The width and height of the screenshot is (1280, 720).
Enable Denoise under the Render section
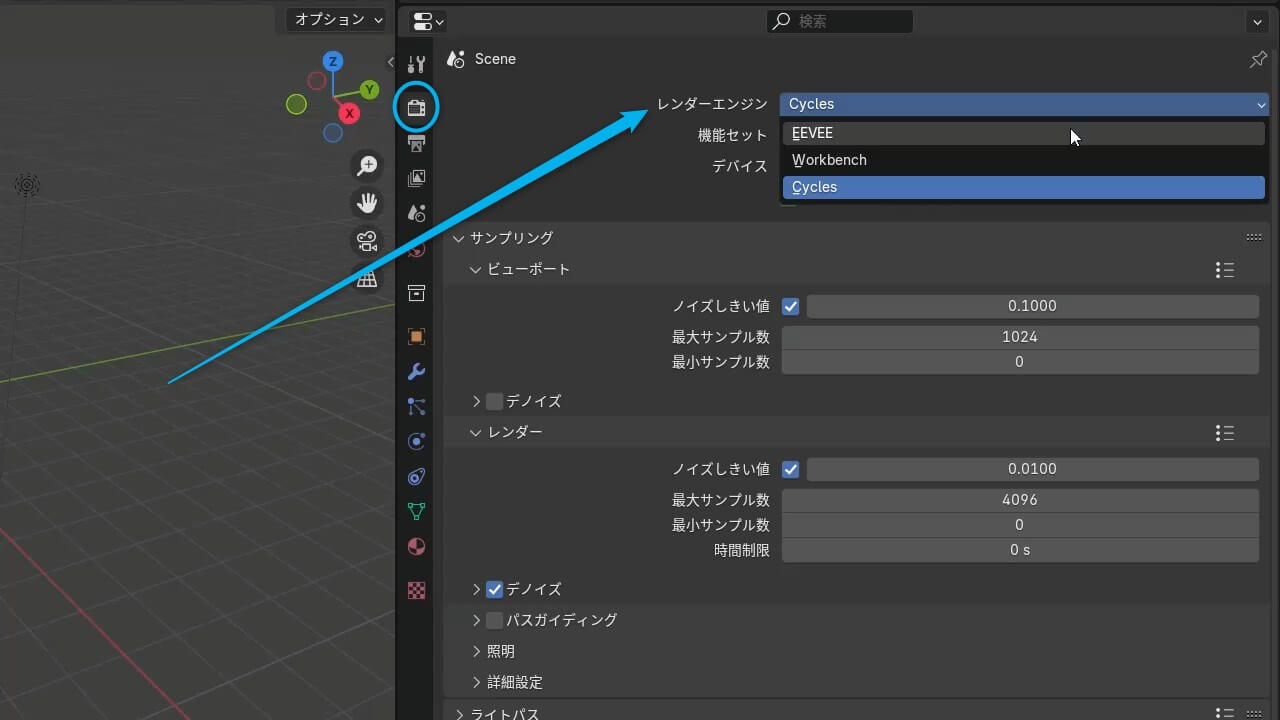click(494, 589)
